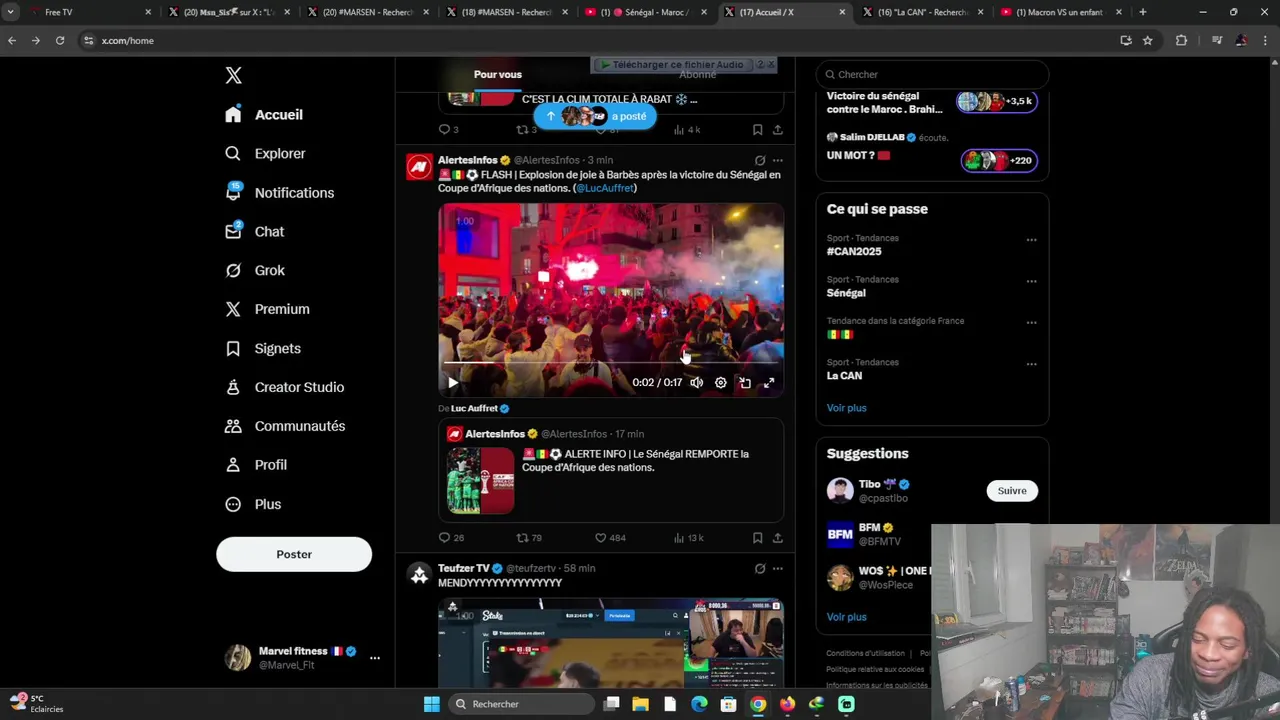
Task: Click taskbar Rechercher search box
Action: click(520, 704)
